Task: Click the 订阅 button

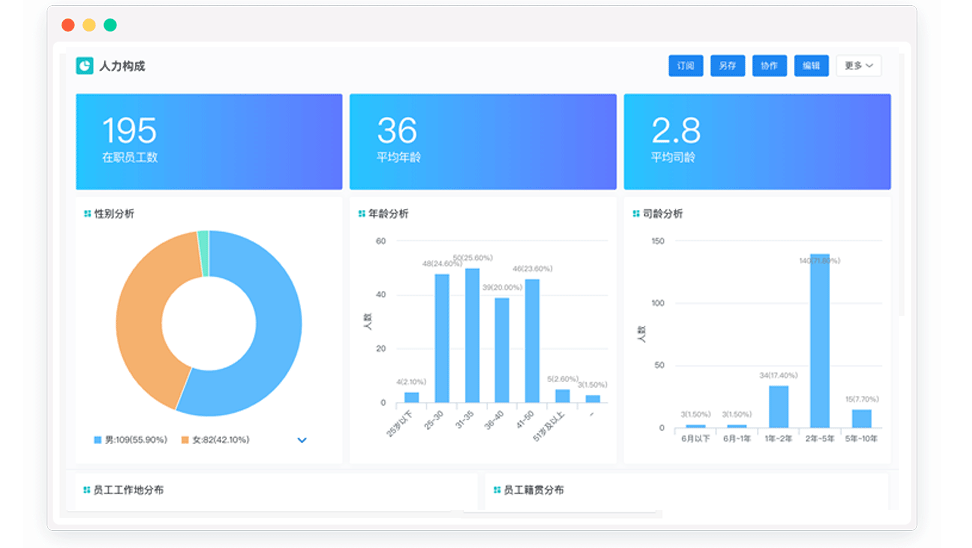Action: [x=686, y=66]
